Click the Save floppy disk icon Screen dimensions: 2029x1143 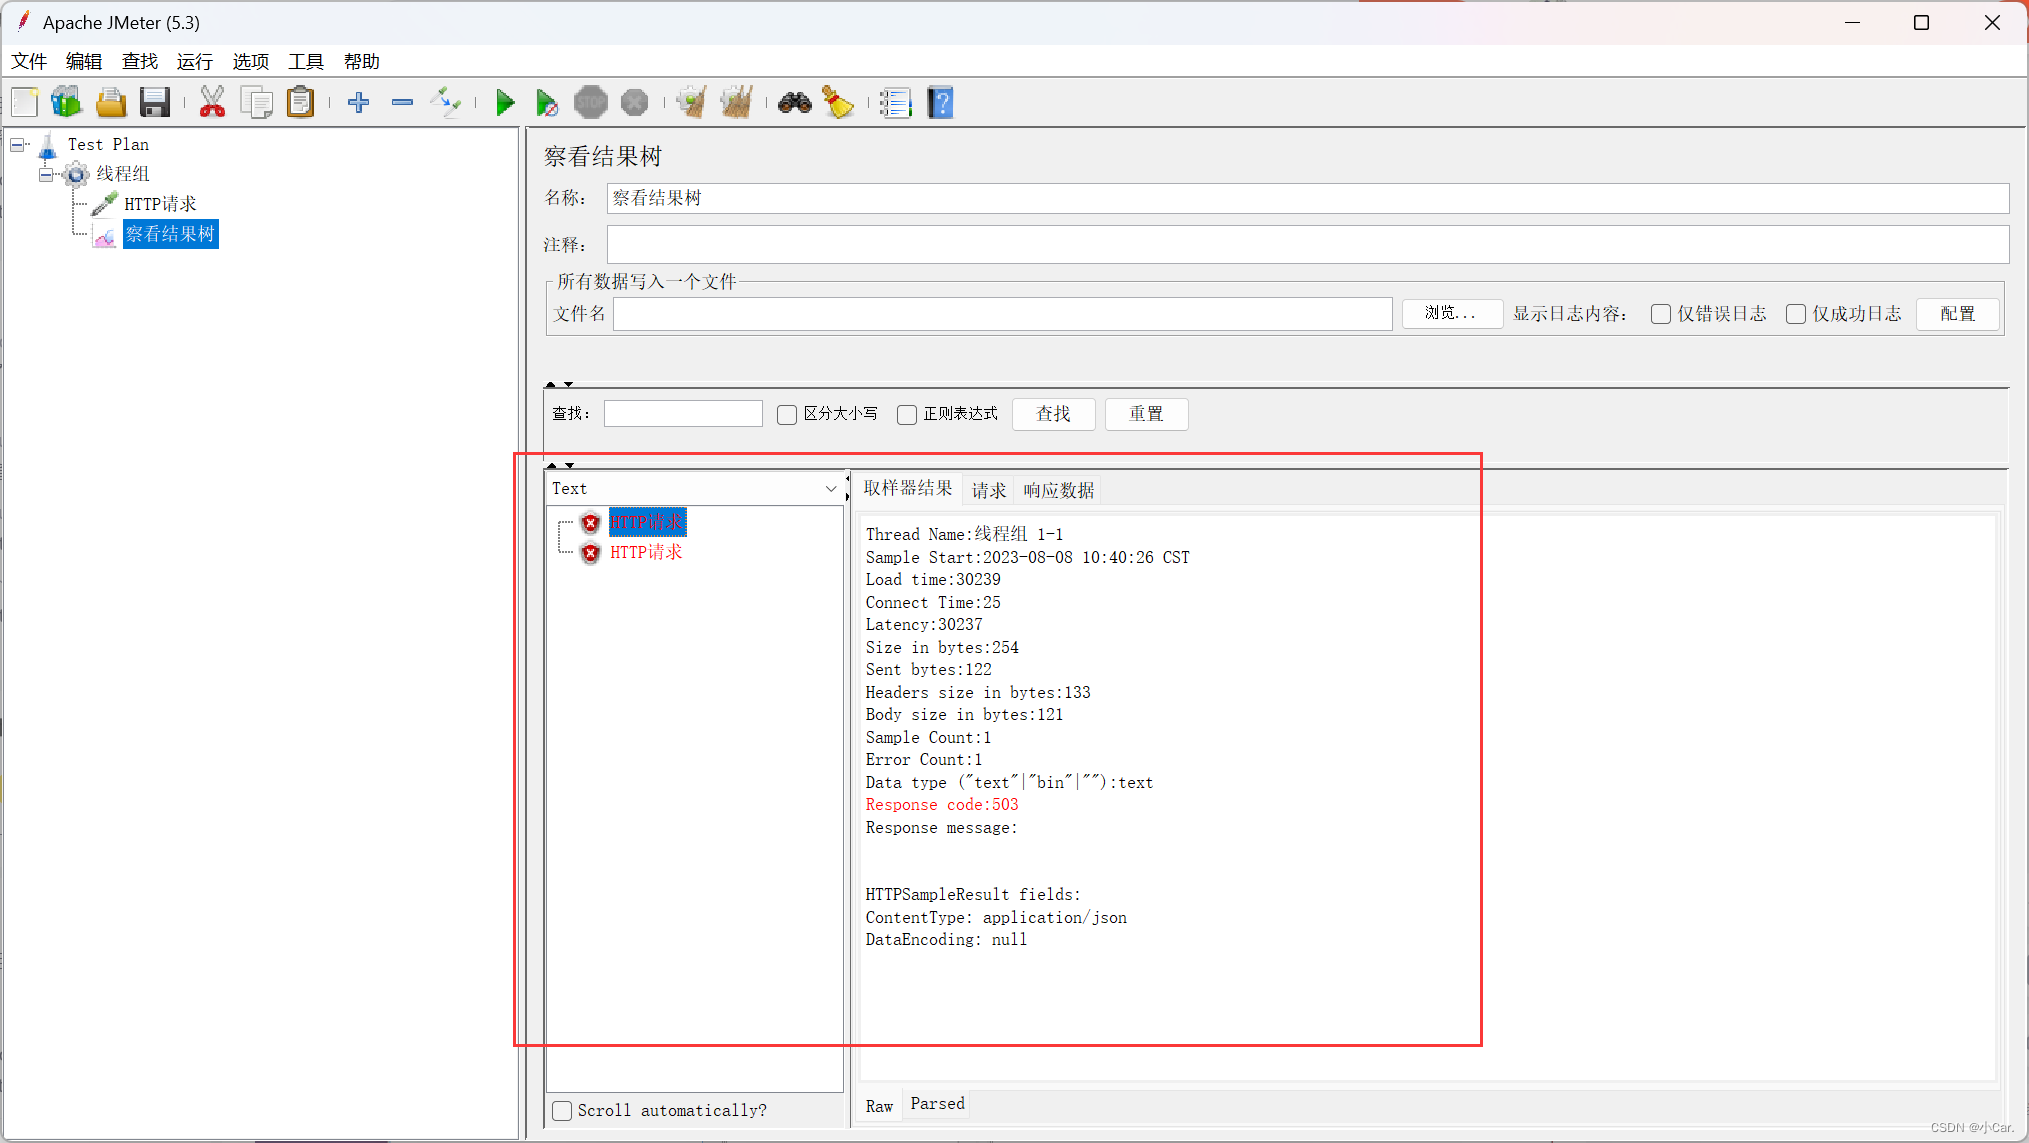coord(155,102)
